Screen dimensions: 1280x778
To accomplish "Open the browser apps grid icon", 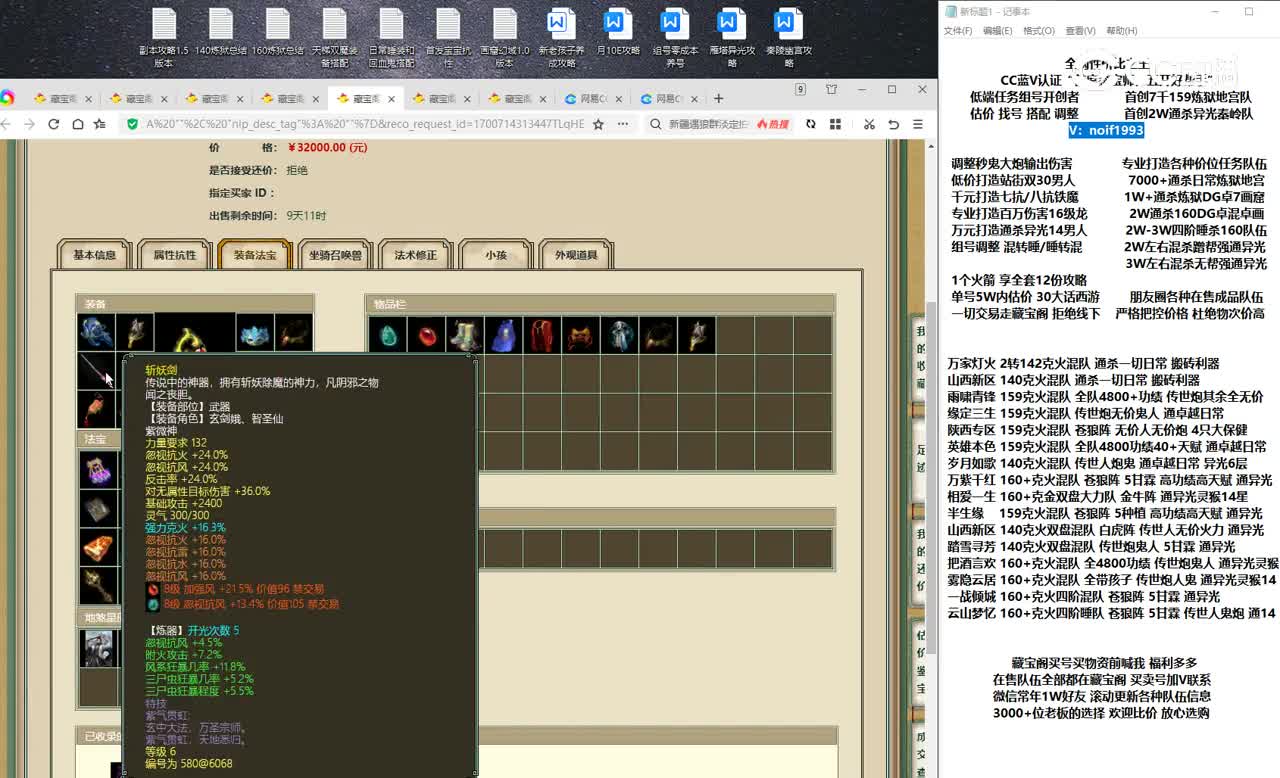I will click(x=835, y=124).
